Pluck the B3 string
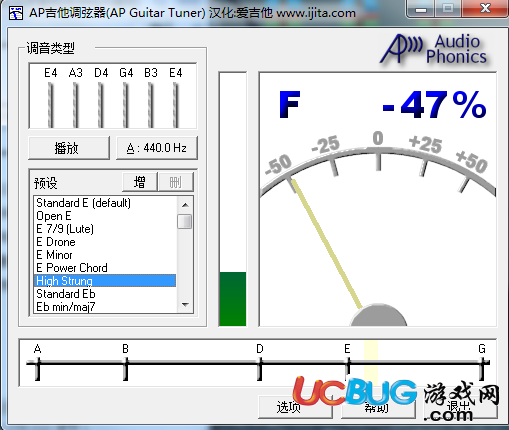Viewport: 509px width, 430px height. pos(151,104)
